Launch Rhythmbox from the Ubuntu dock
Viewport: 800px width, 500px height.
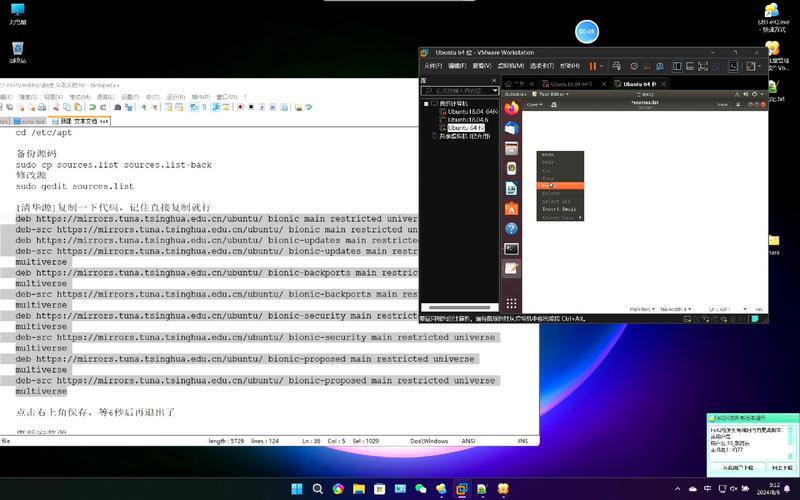511,168
